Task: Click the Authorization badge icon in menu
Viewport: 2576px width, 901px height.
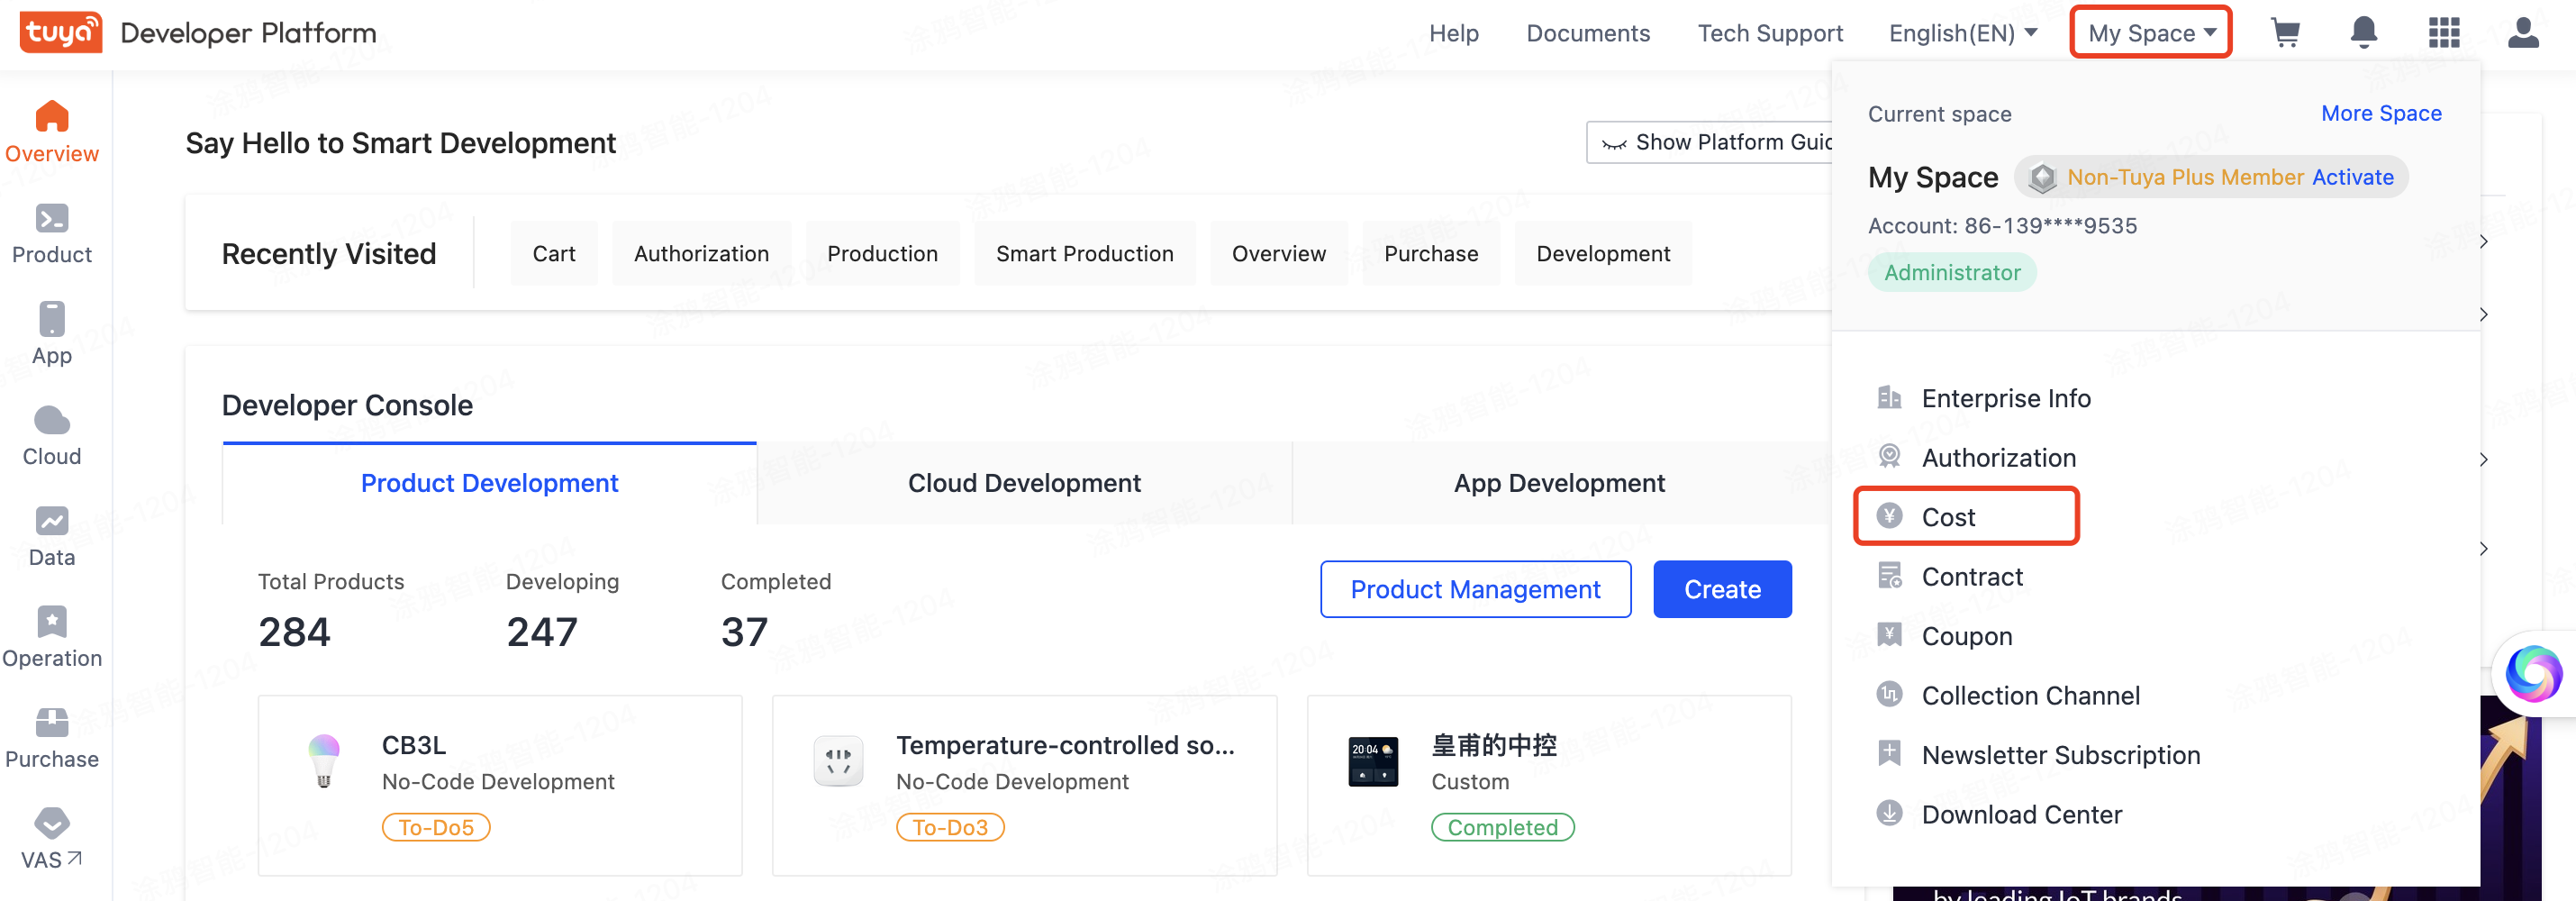Action: (1889, 457)
